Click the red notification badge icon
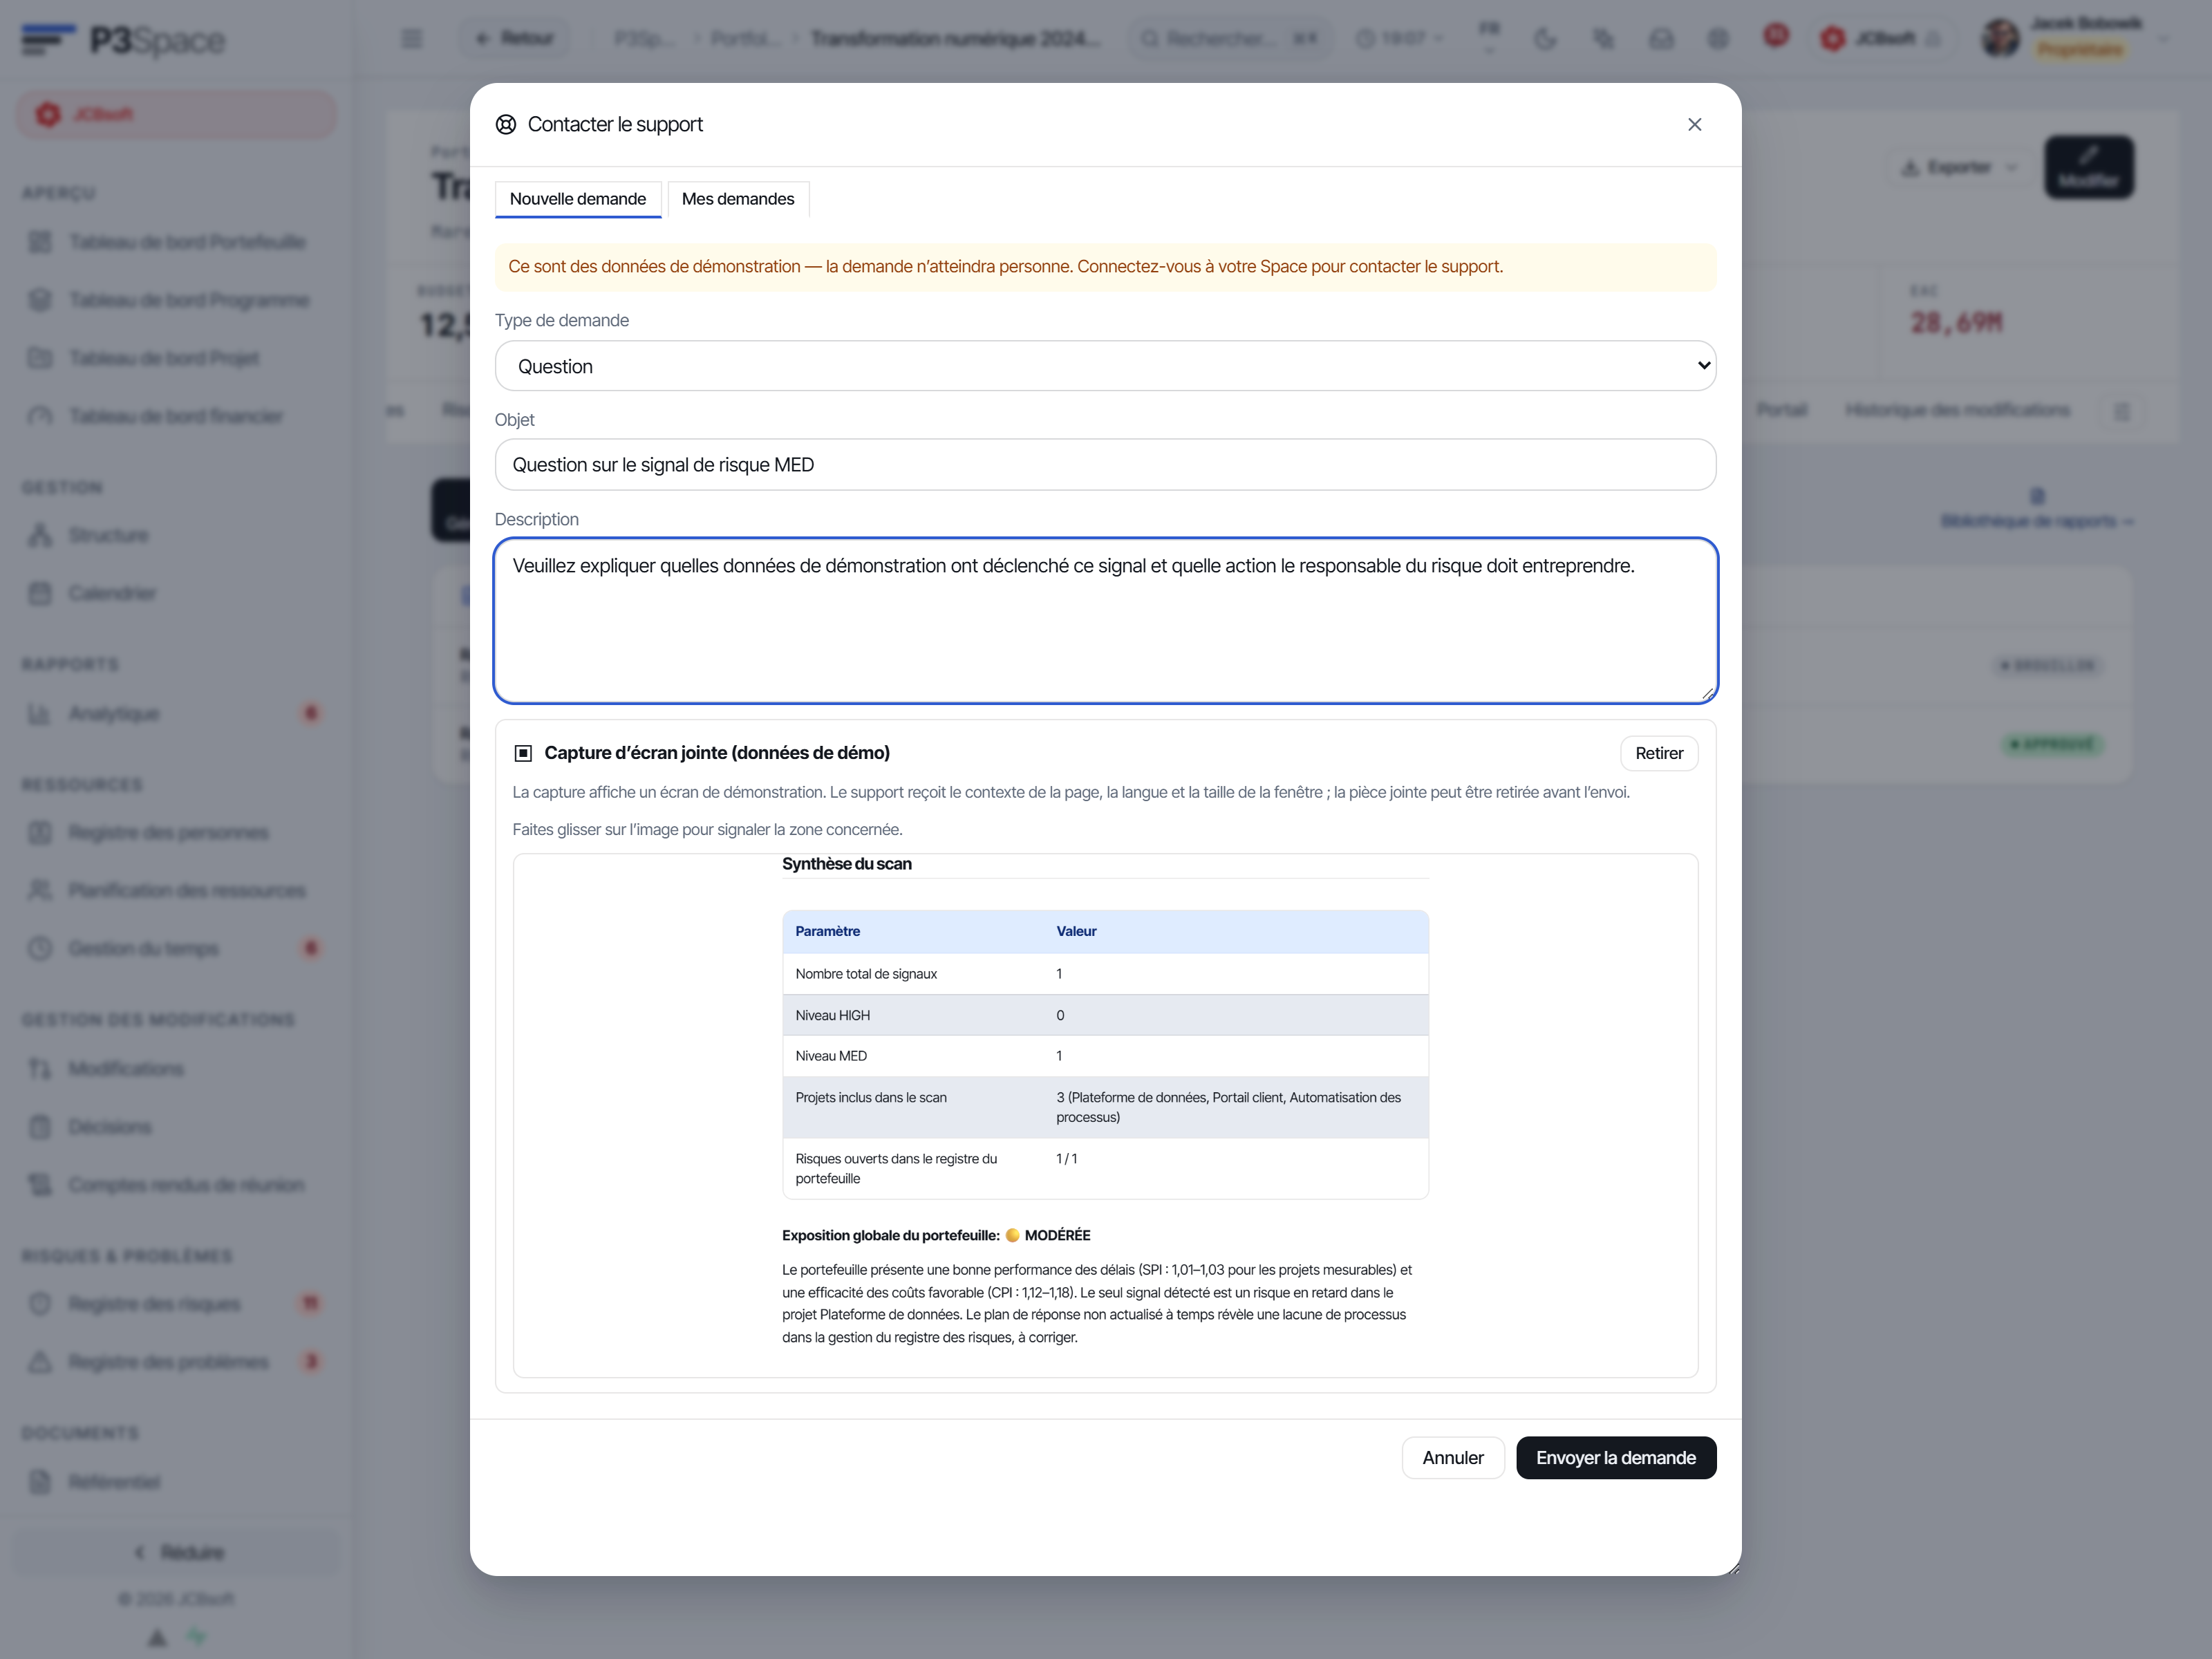The height and width of the screenshot is (1659, 2212). [x=1776, y=36]
